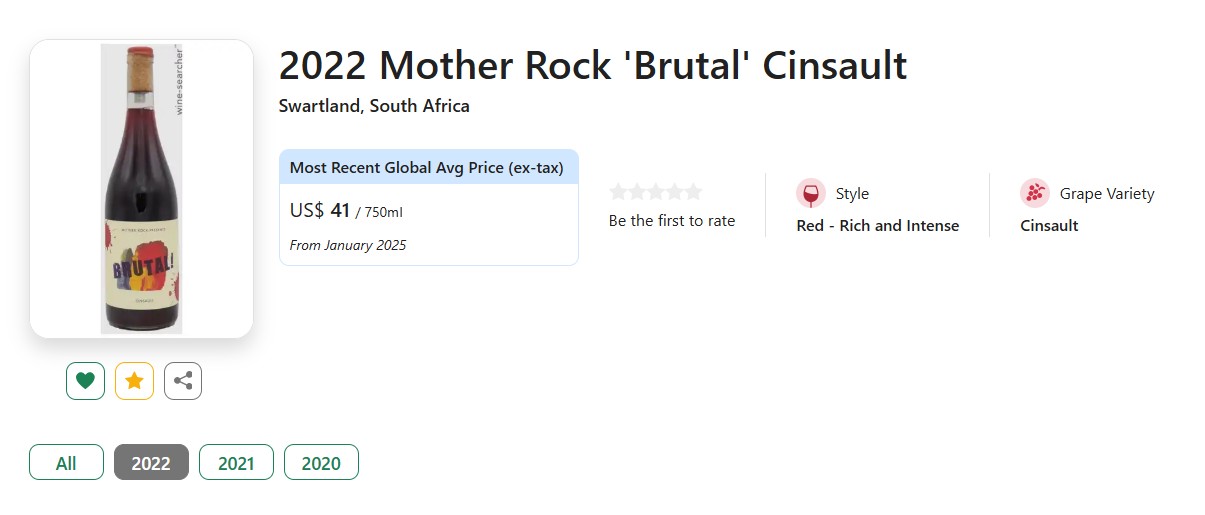
Task: Click the Be the first to rate text
Action: [x=671, y=221]
